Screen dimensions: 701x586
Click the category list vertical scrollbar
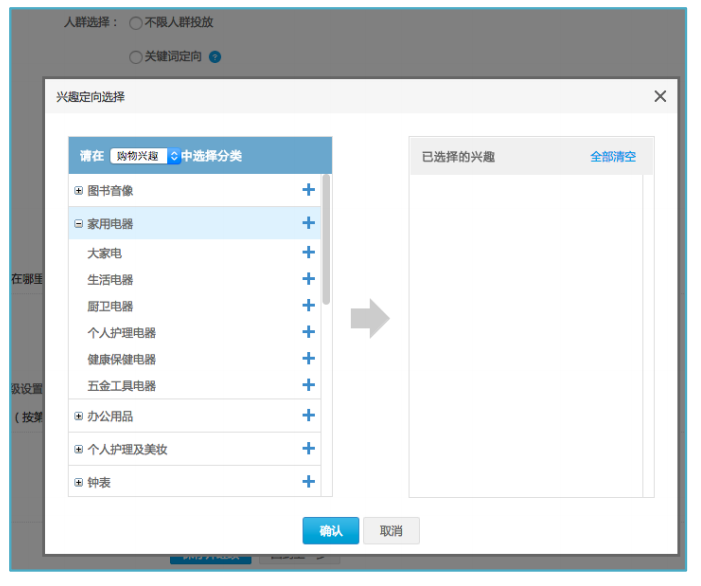pyautogui.click(x=326, y=240)
